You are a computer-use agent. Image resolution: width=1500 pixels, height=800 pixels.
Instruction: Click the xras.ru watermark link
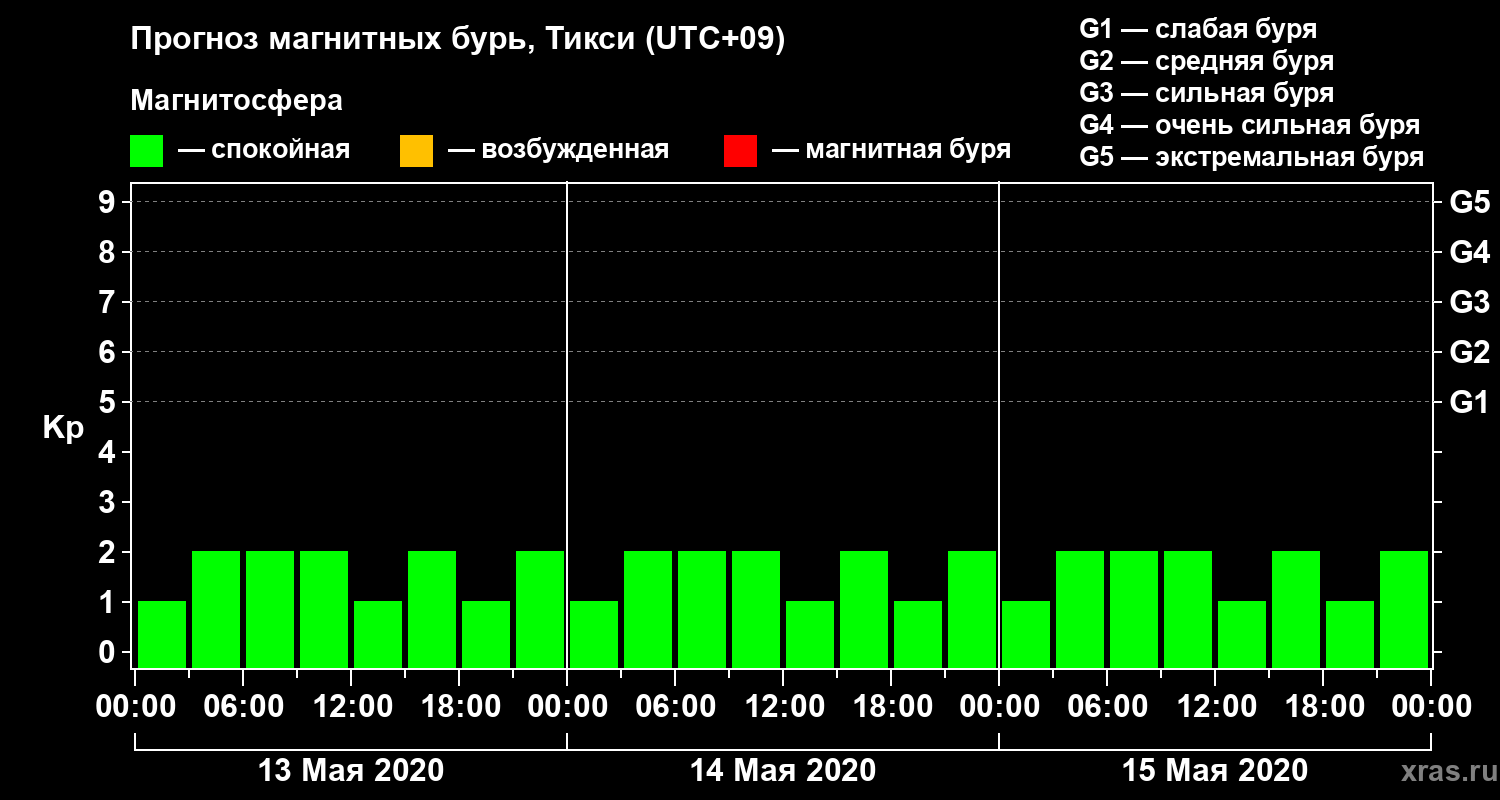[x=1444, y=771]
